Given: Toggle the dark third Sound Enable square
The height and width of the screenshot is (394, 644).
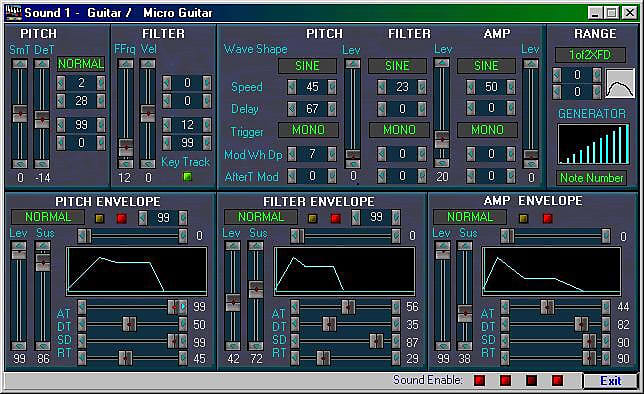Looking at the screenshot, I should click(531, 380).
